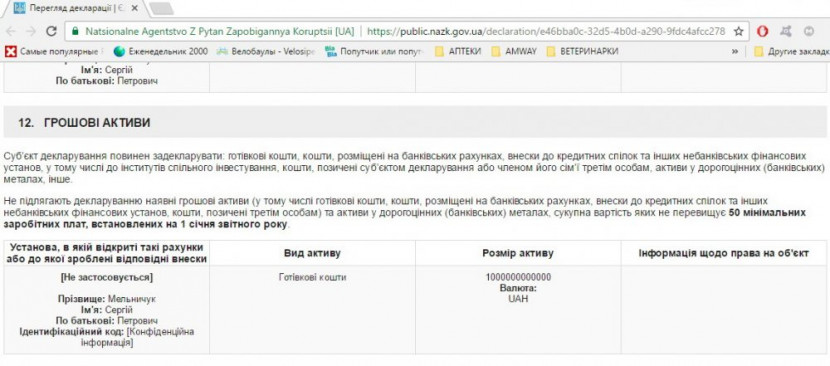Click the bold 50 мінімальних text
Image resolution: width=830 pixels, height=366 pixels.
tap(767, 213)
